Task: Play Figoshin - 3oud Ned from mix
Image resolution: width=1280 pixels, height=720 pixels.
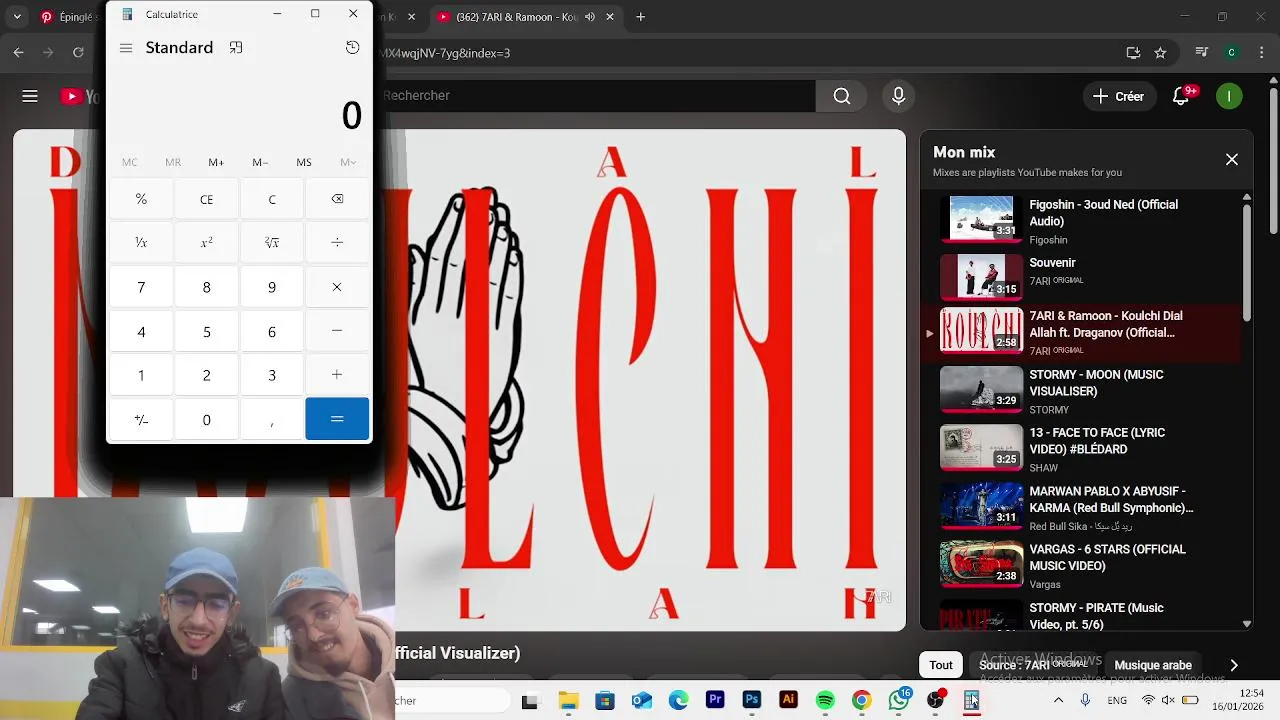Action: [x=1082, y=219]
